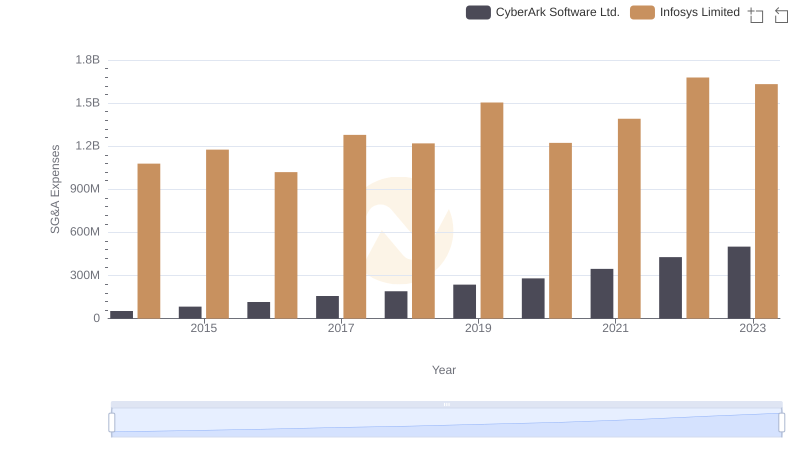The image size is (800, 461).
Task: Click the CyberArk bar for 2021
Action: [x=602, y=293]
